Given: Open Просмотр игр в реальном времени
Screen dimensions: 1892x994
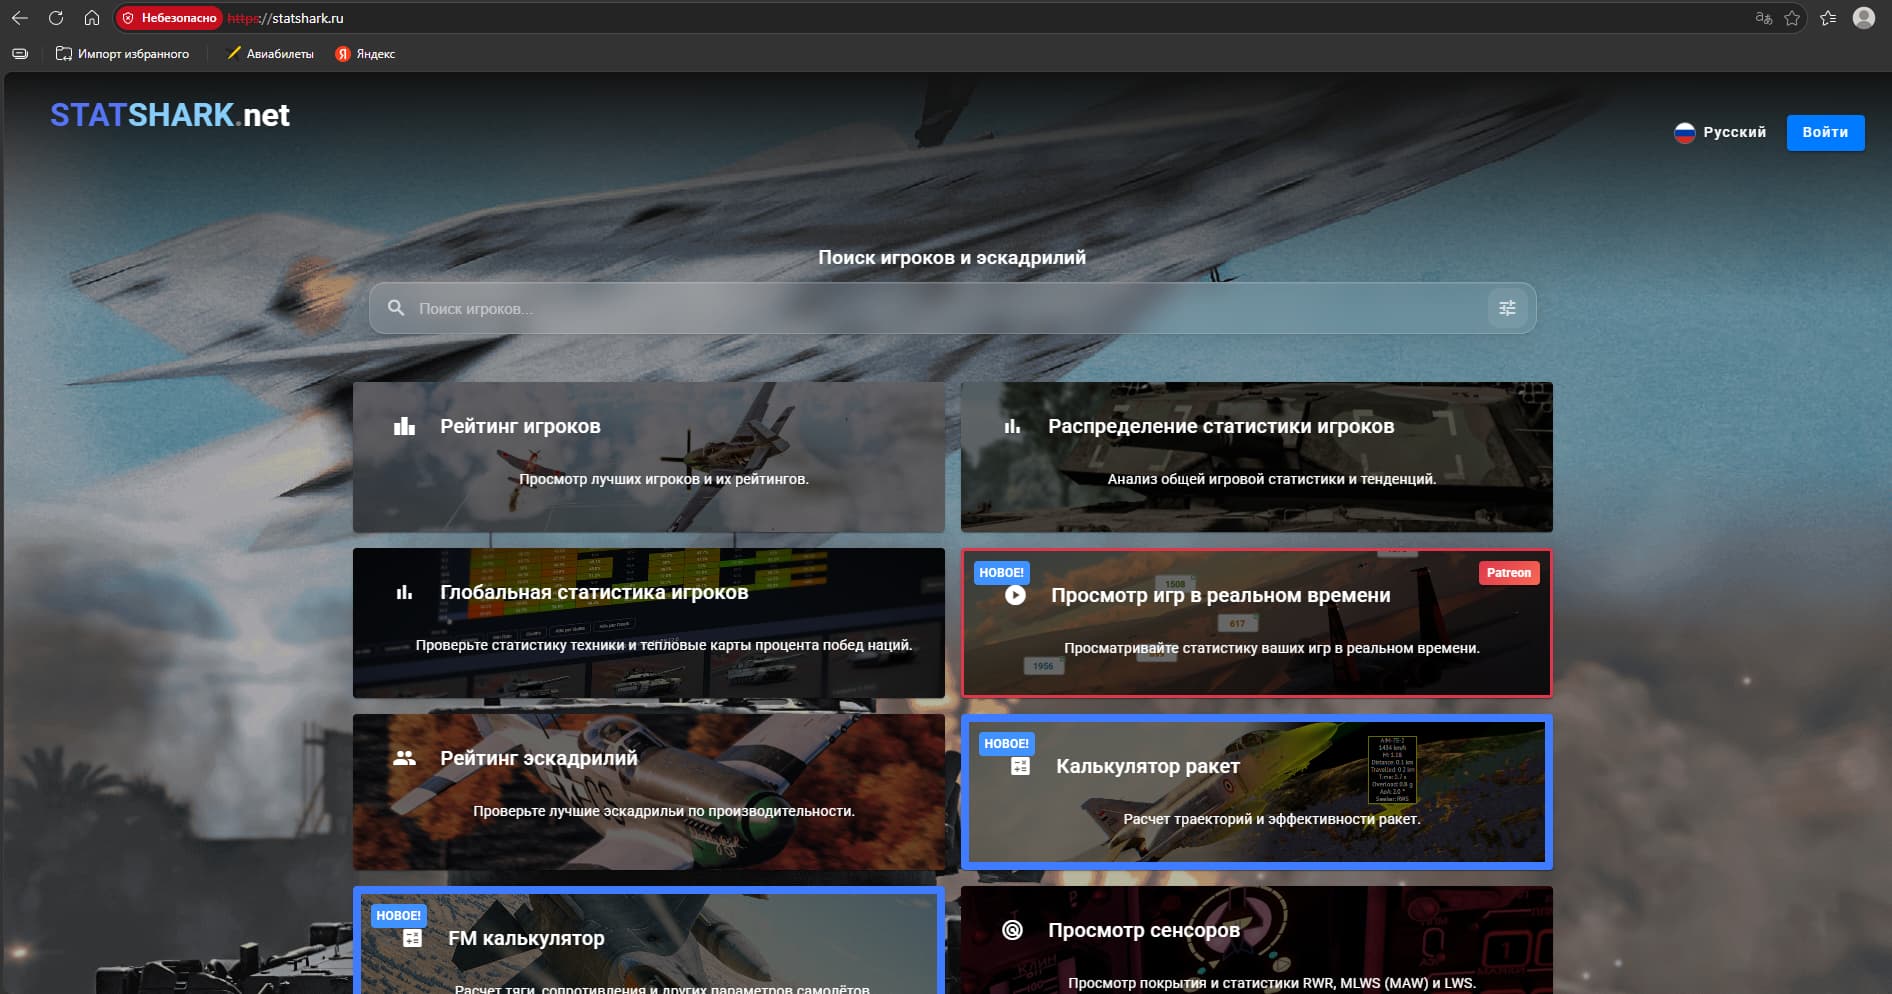Looking at the screenshot, I should pyautogui.click(x=1256, y=622).
